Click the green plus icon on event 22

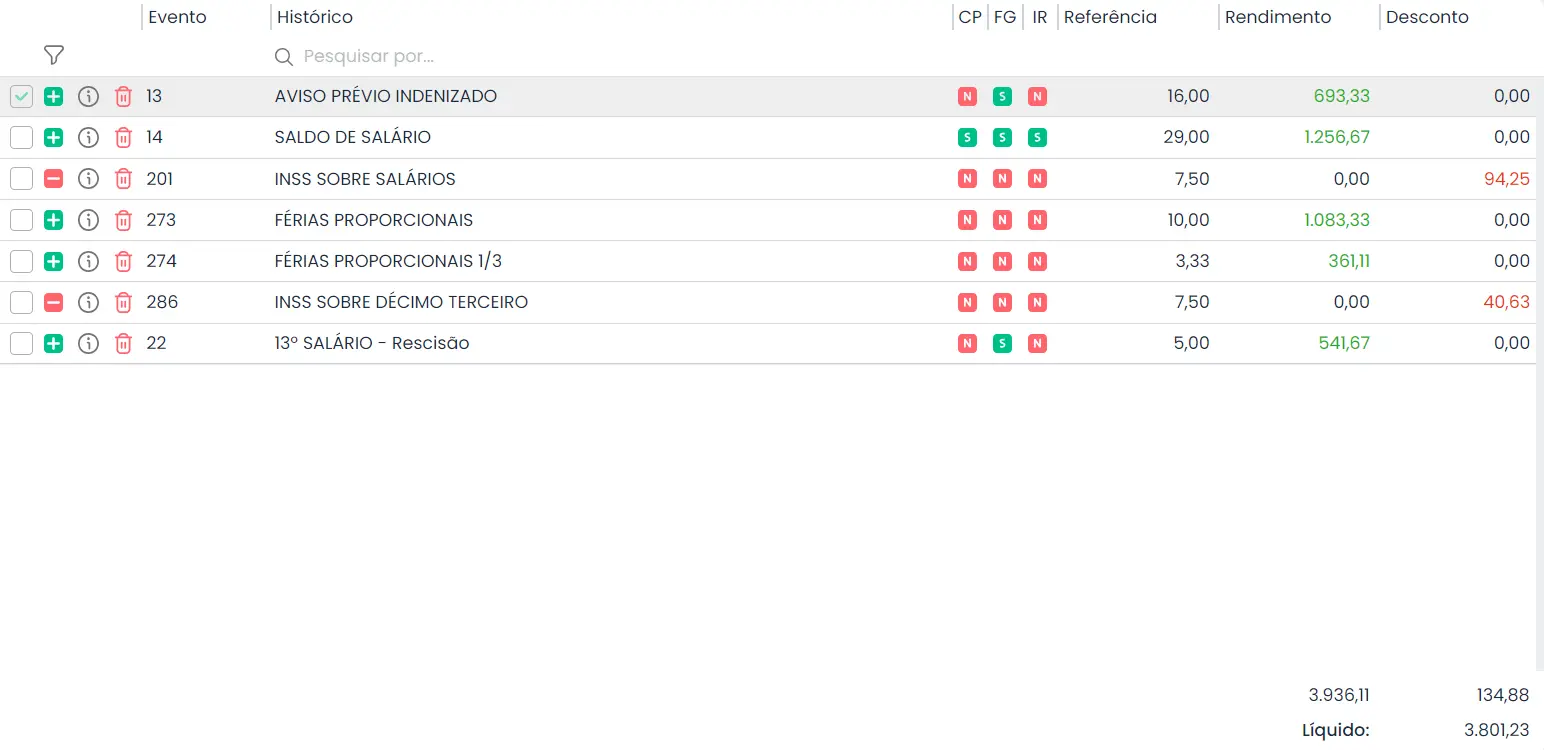click(54, 343)
